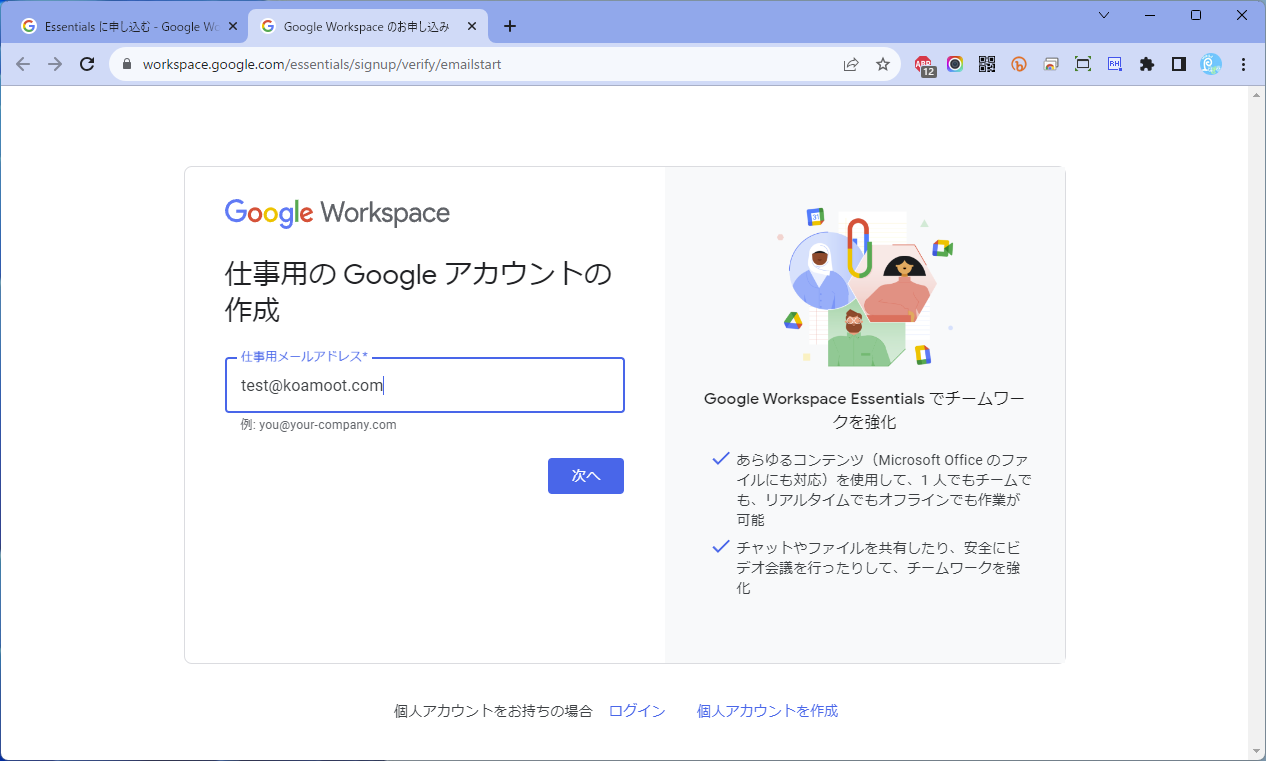Image resolution: width=1266 pixels, height=761 pixels.
Task: Open the ログイン link
Action: click(x=636, y=711)
